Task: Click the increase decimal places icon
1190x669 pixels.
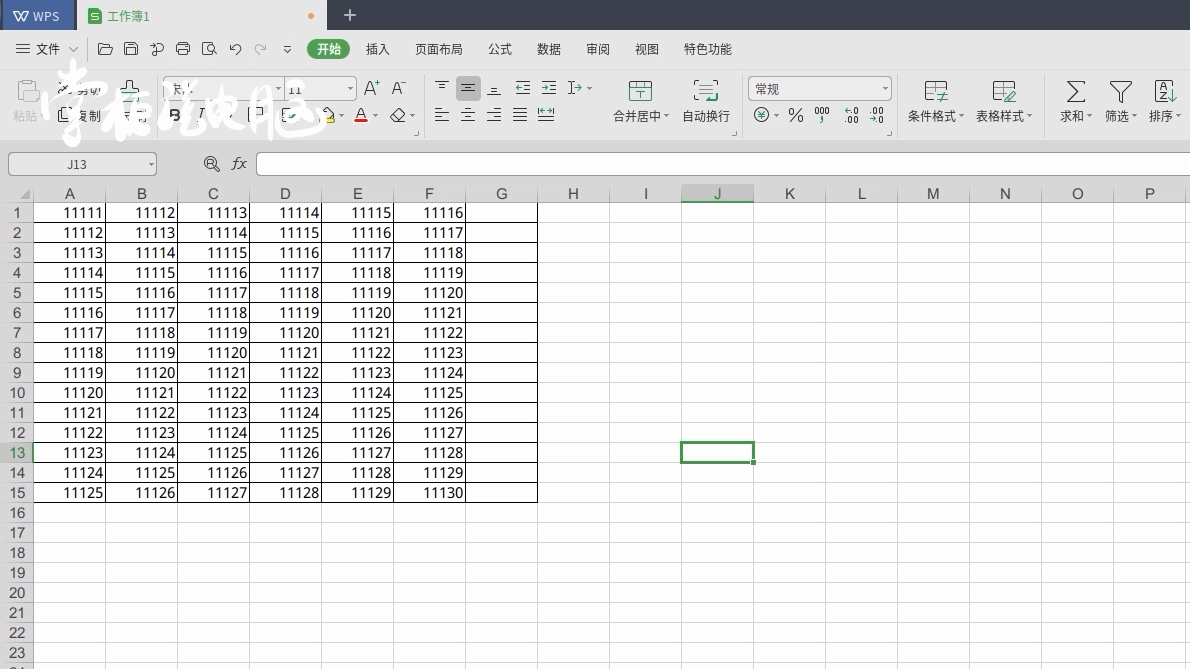Action: coord(851,116)
